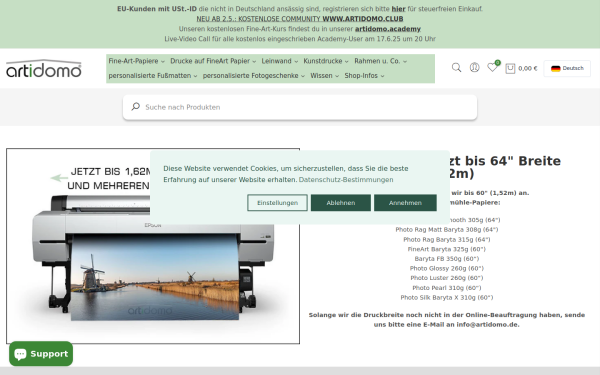This screenshot has width=600, height=375.
Task: Accept cookies with Annehmen button
Action: point(405,203)
